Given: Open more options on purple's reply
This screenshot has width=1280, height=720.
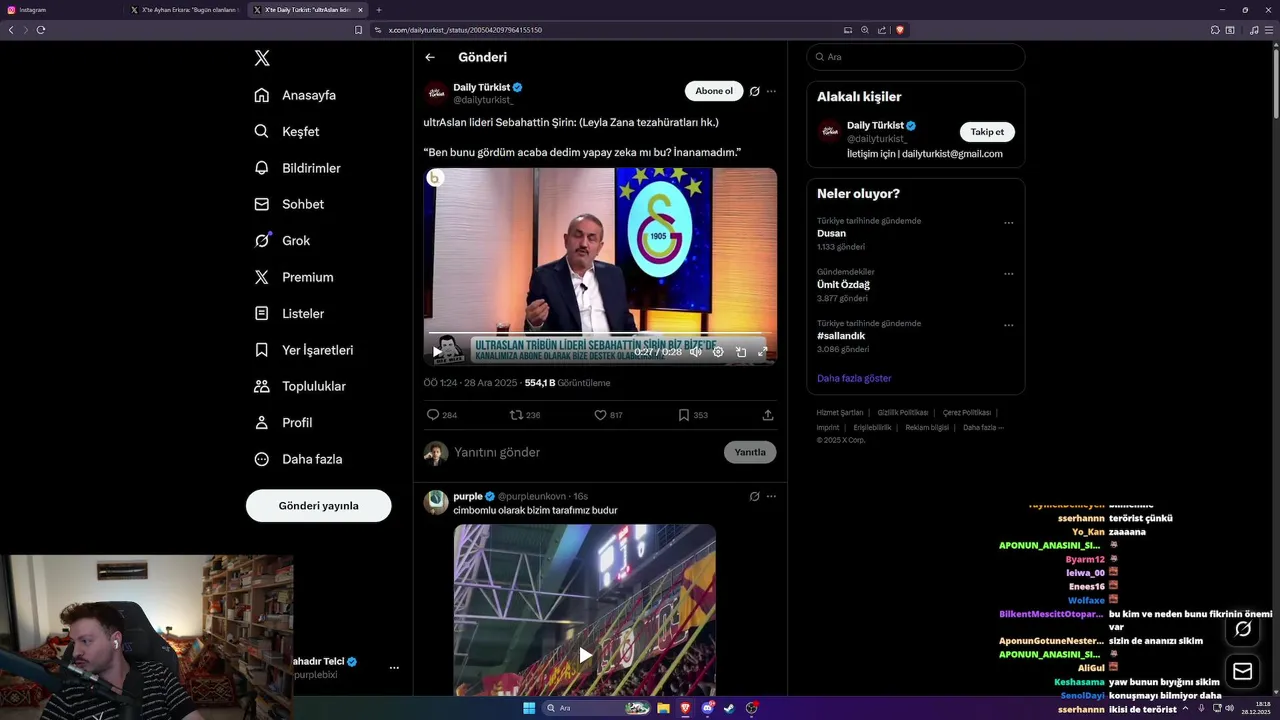Looking at the screenshot, I should click(x=771, y=496).
